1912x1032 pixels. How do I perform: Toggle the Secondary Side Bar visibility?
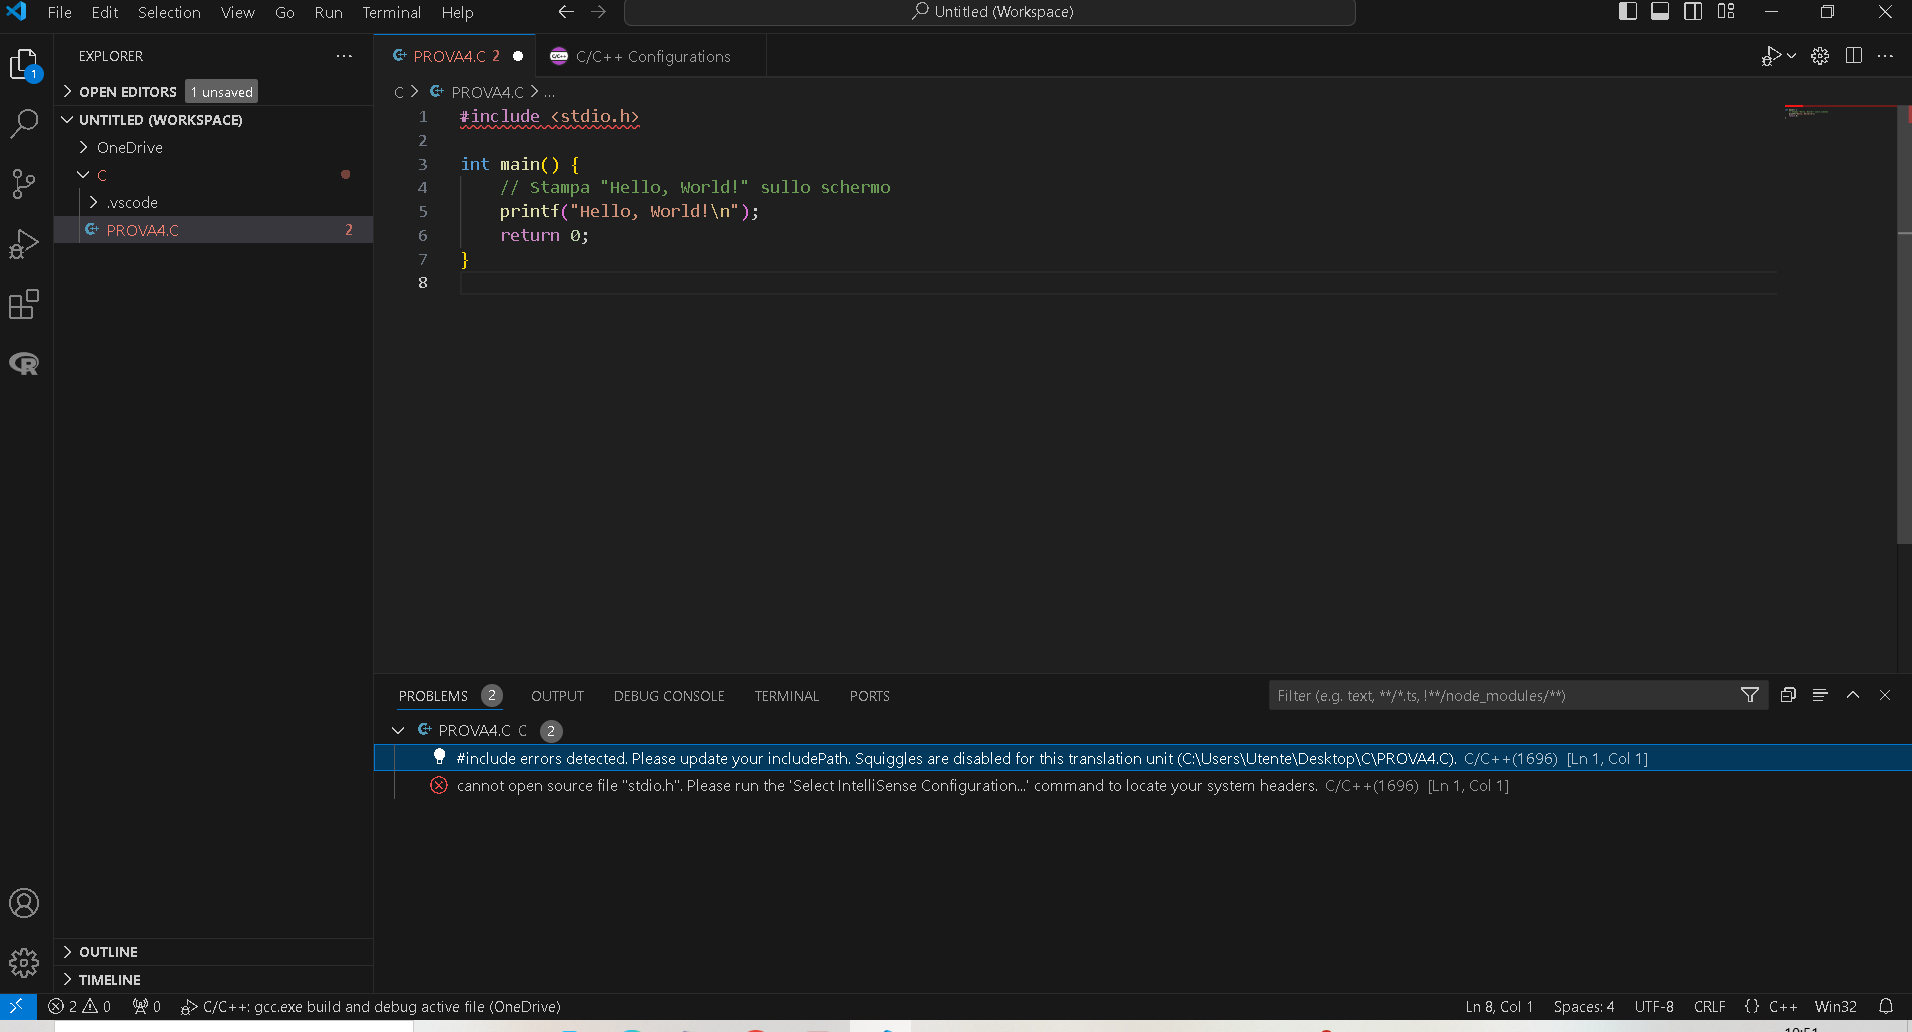point(1693,12)
